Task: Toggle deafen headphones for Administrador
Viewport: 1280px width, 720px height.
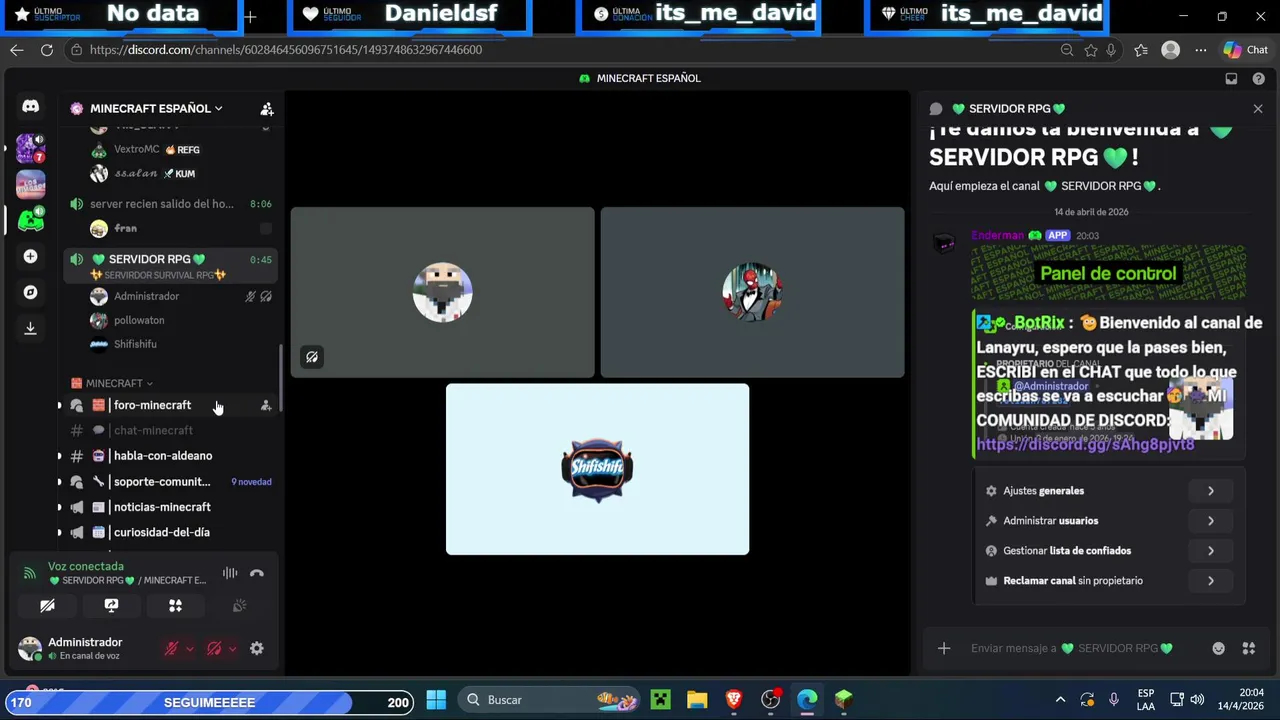Action: (x=214, y=648)
